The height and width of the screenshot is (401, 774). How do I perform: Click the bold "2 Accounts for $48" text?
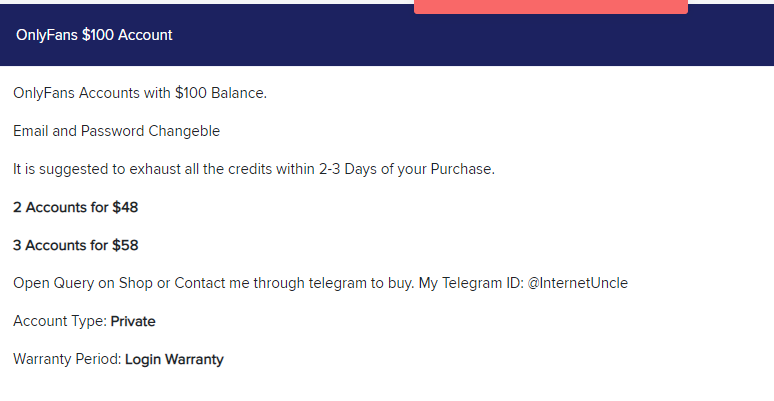[x=76, y=207]
